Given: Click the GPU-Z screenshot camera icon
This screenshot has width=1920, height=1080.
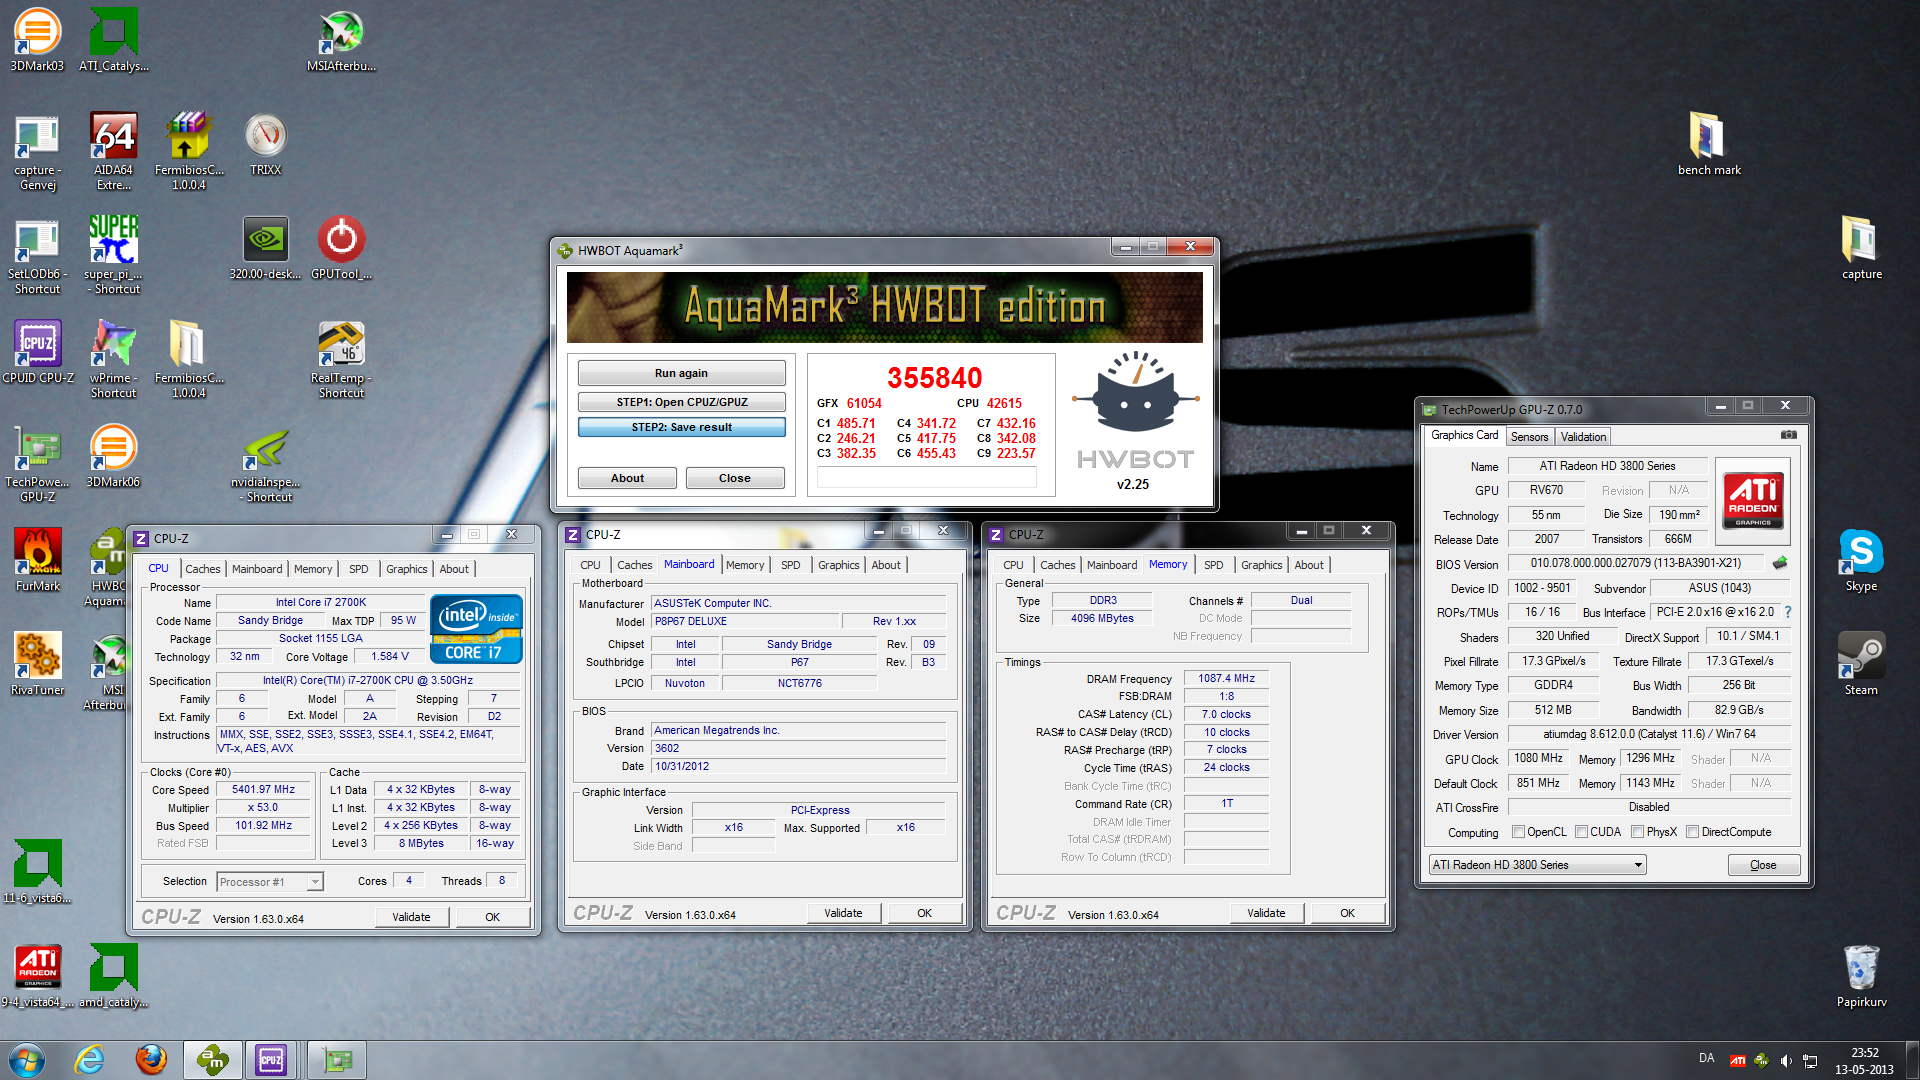Looking at the screenshot, I should (1789, 435).
